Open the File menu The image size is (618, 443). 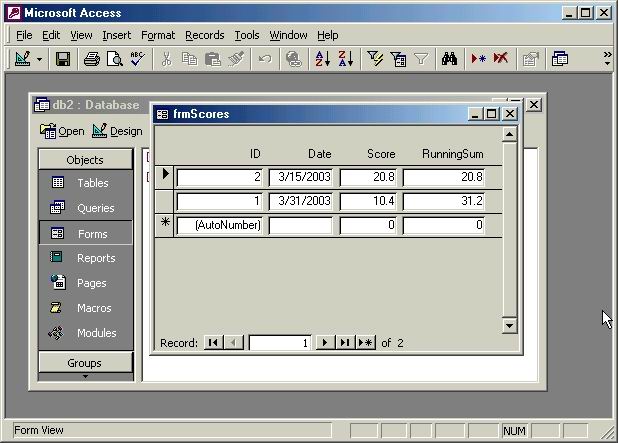coord(24,35)
